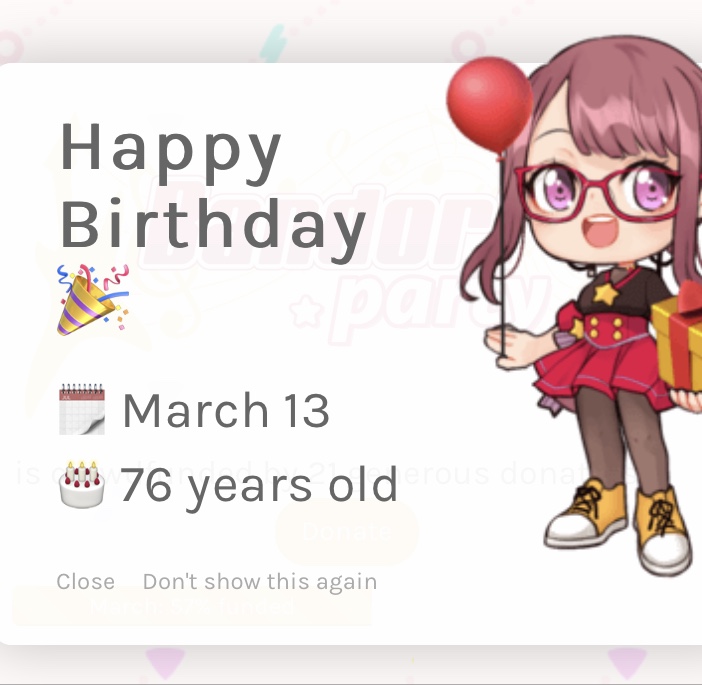Click the gold star badge on the outfit
702x685 pixels.
point(605,294)
